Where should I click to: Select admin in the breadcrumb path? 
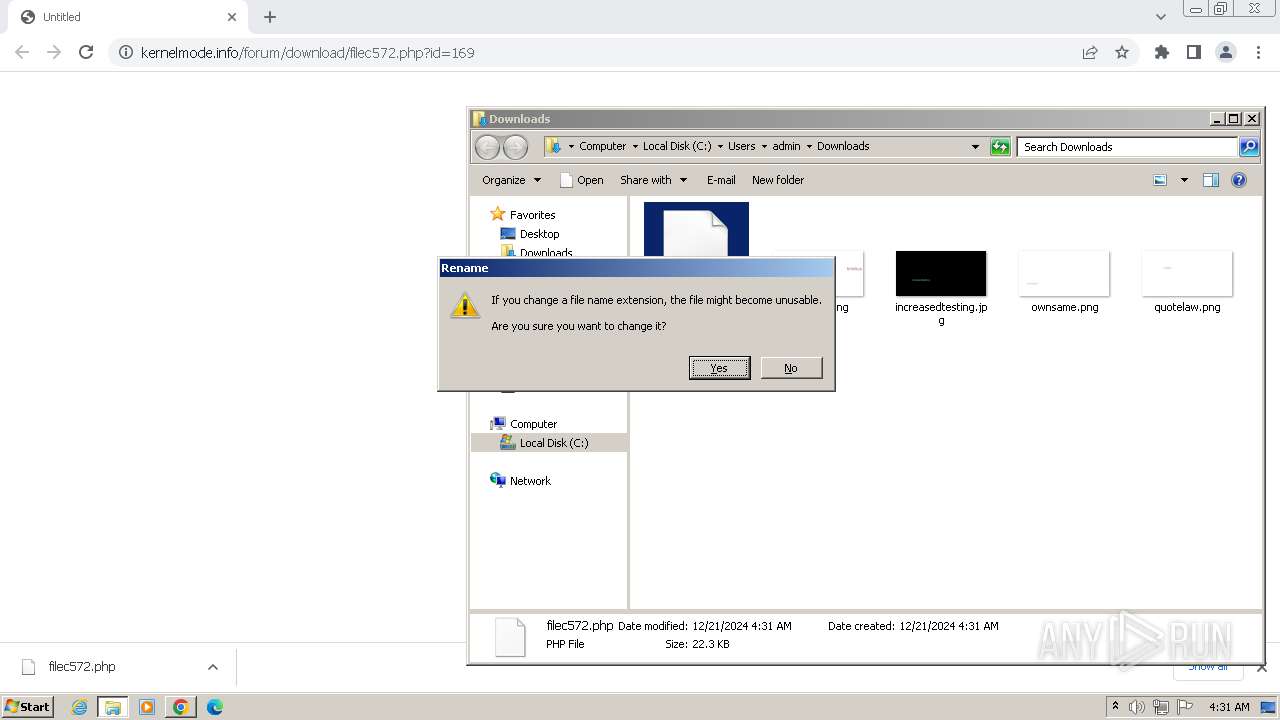[x=786, y=146]
